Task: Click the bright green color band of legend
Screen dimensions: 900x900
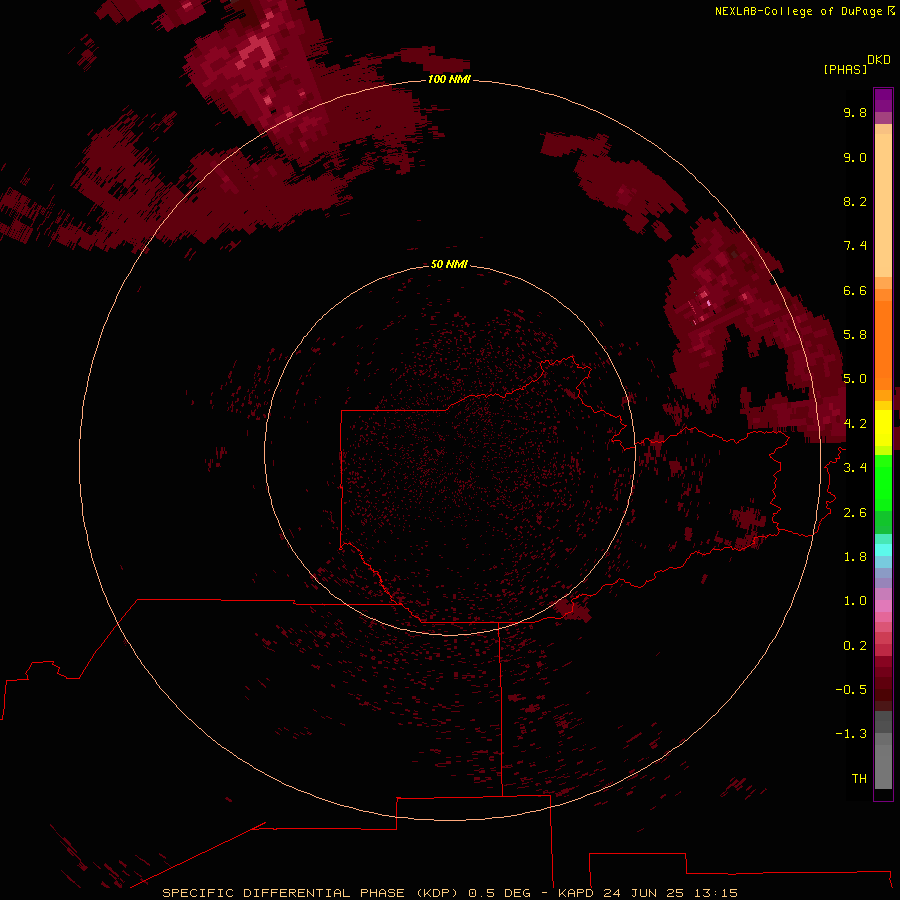Action: pyautogui.click(x=883, y=483)
